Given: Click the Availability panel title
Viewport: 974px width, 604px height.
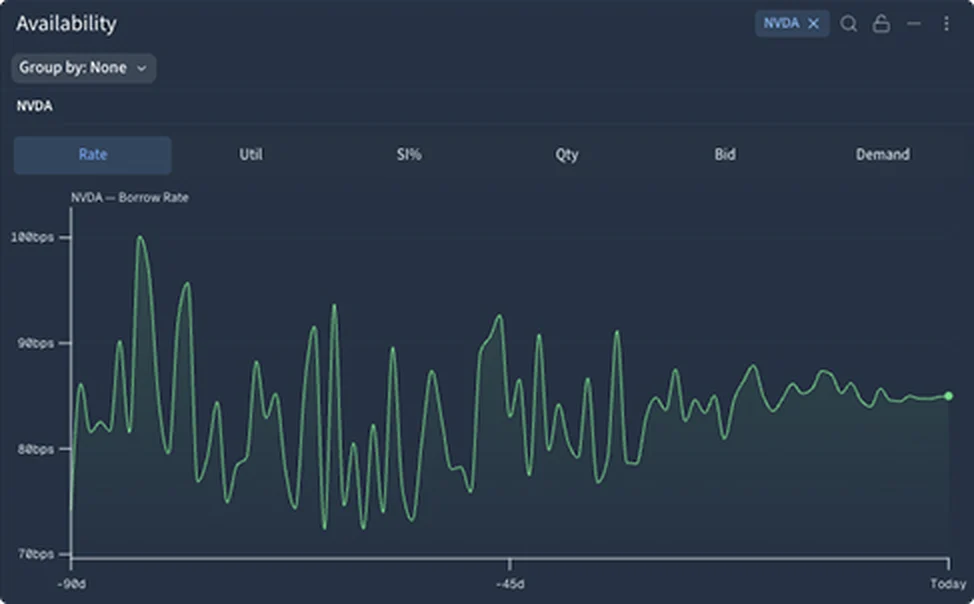Looking at the screenshot, I should pos(66,24).
